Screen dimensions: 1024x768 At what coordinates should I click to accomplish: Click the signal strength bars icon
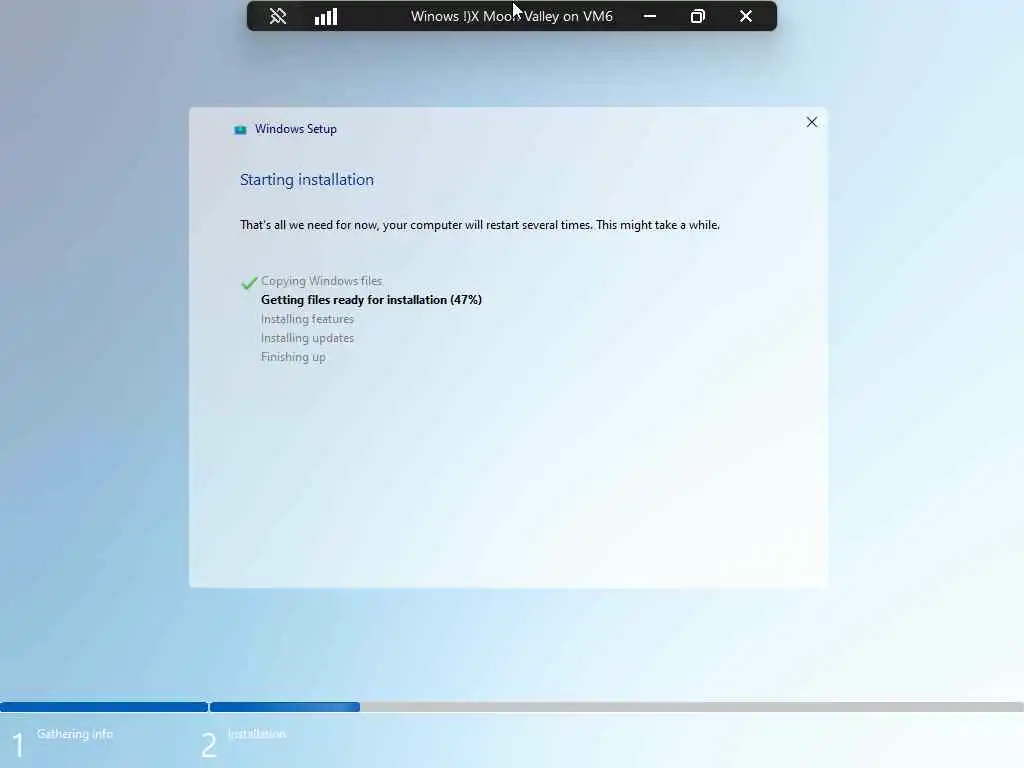coord(325,16)
